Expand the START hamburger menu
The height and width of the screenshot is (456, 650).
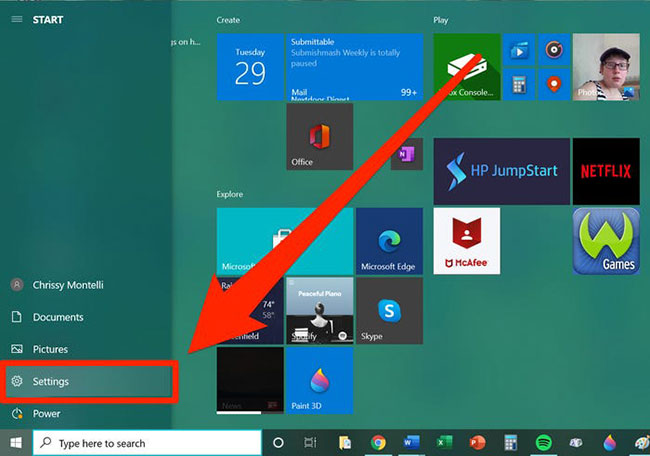coord(17,19)
